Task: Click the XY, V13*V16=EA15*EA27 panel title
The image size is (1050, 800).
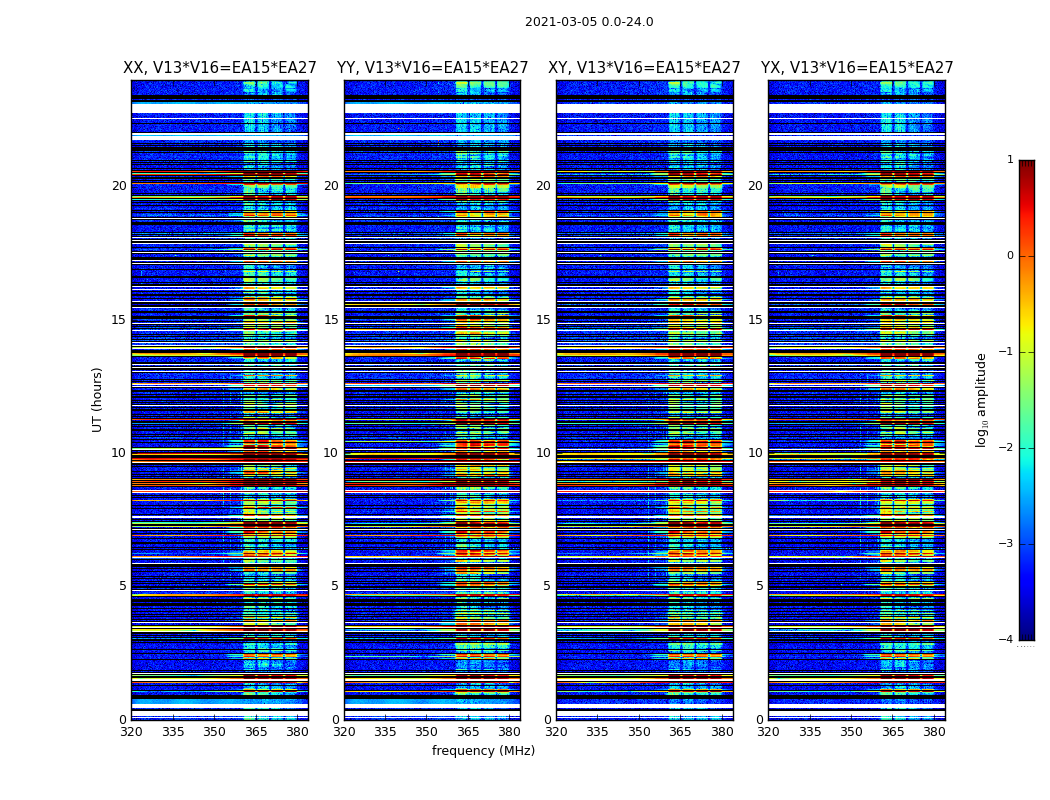Action: coord(644,68)
